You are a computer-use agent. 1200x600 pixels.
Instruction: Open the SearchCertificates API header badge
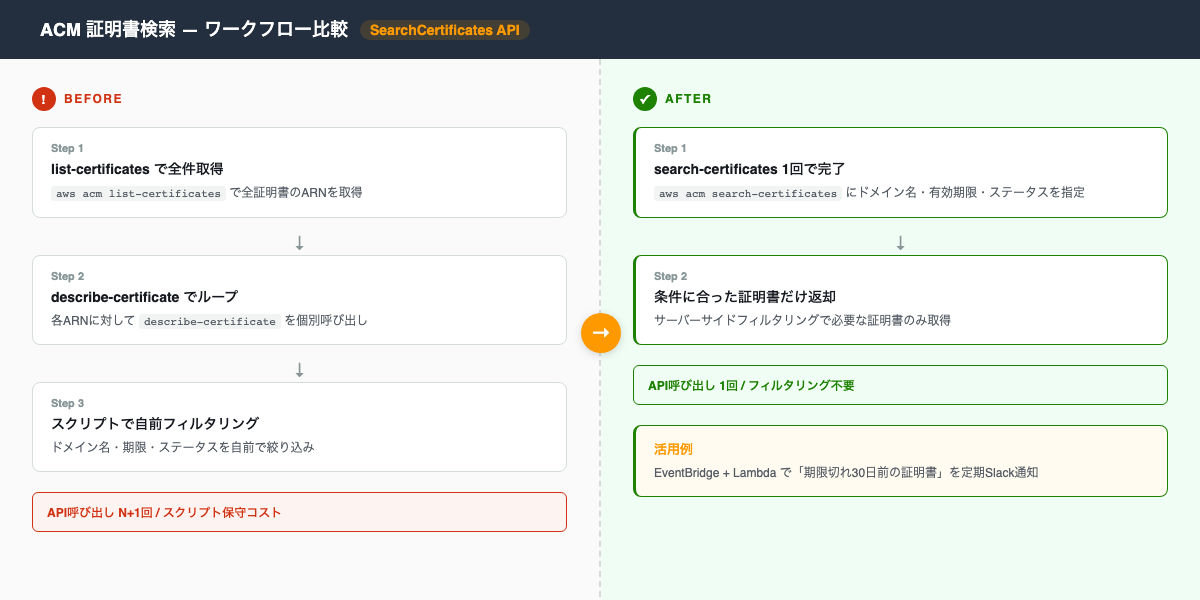coord(445,30)
